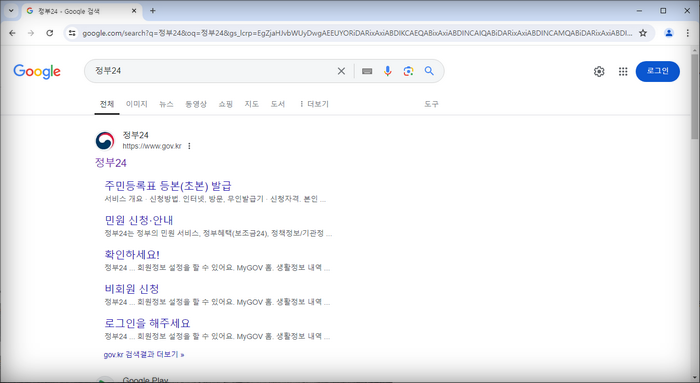The width and height of the screenshot is (700, 383).
Task: Maximize the Chrome window
Action: pyautogui.click(x=663, y=11)
